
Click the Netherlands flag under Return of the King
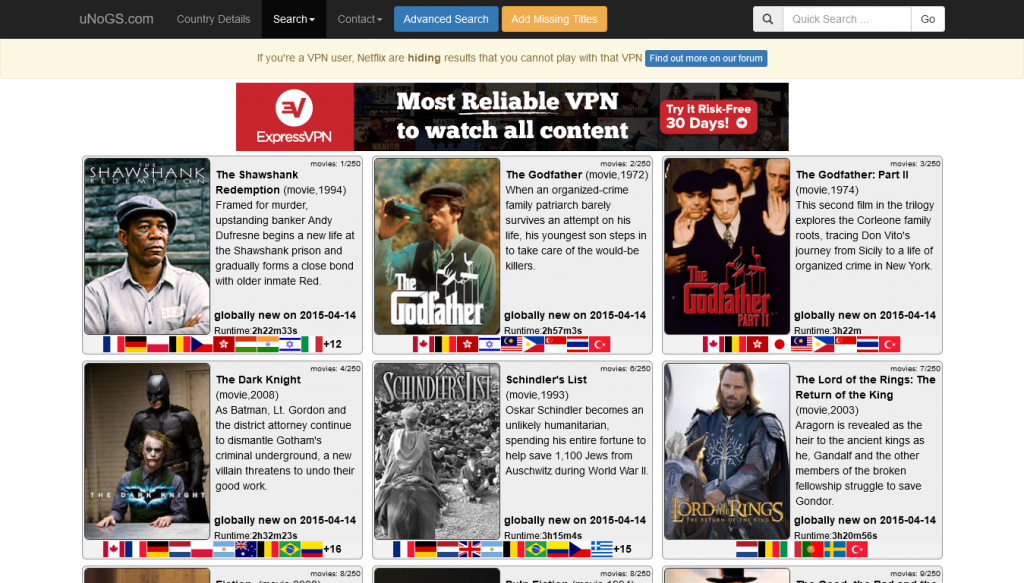[x=746, y=549]
